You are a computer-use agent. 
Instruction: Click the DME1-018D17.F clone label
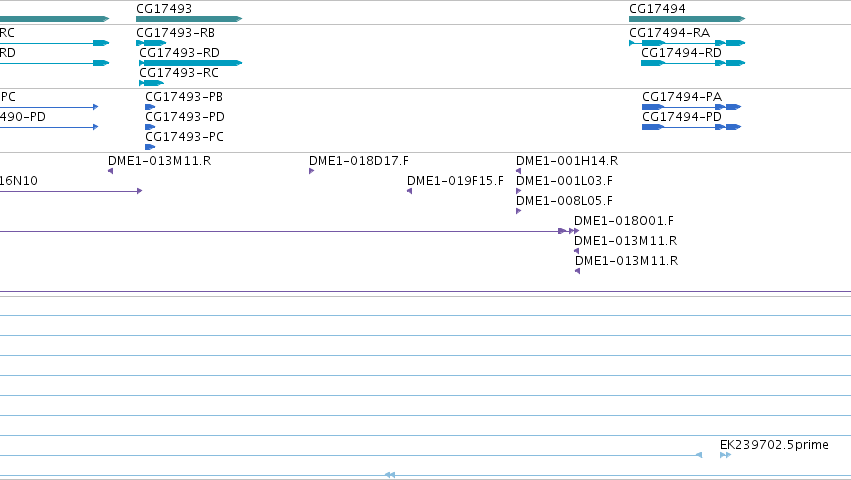pyautogui.click(x=359, y=161)
